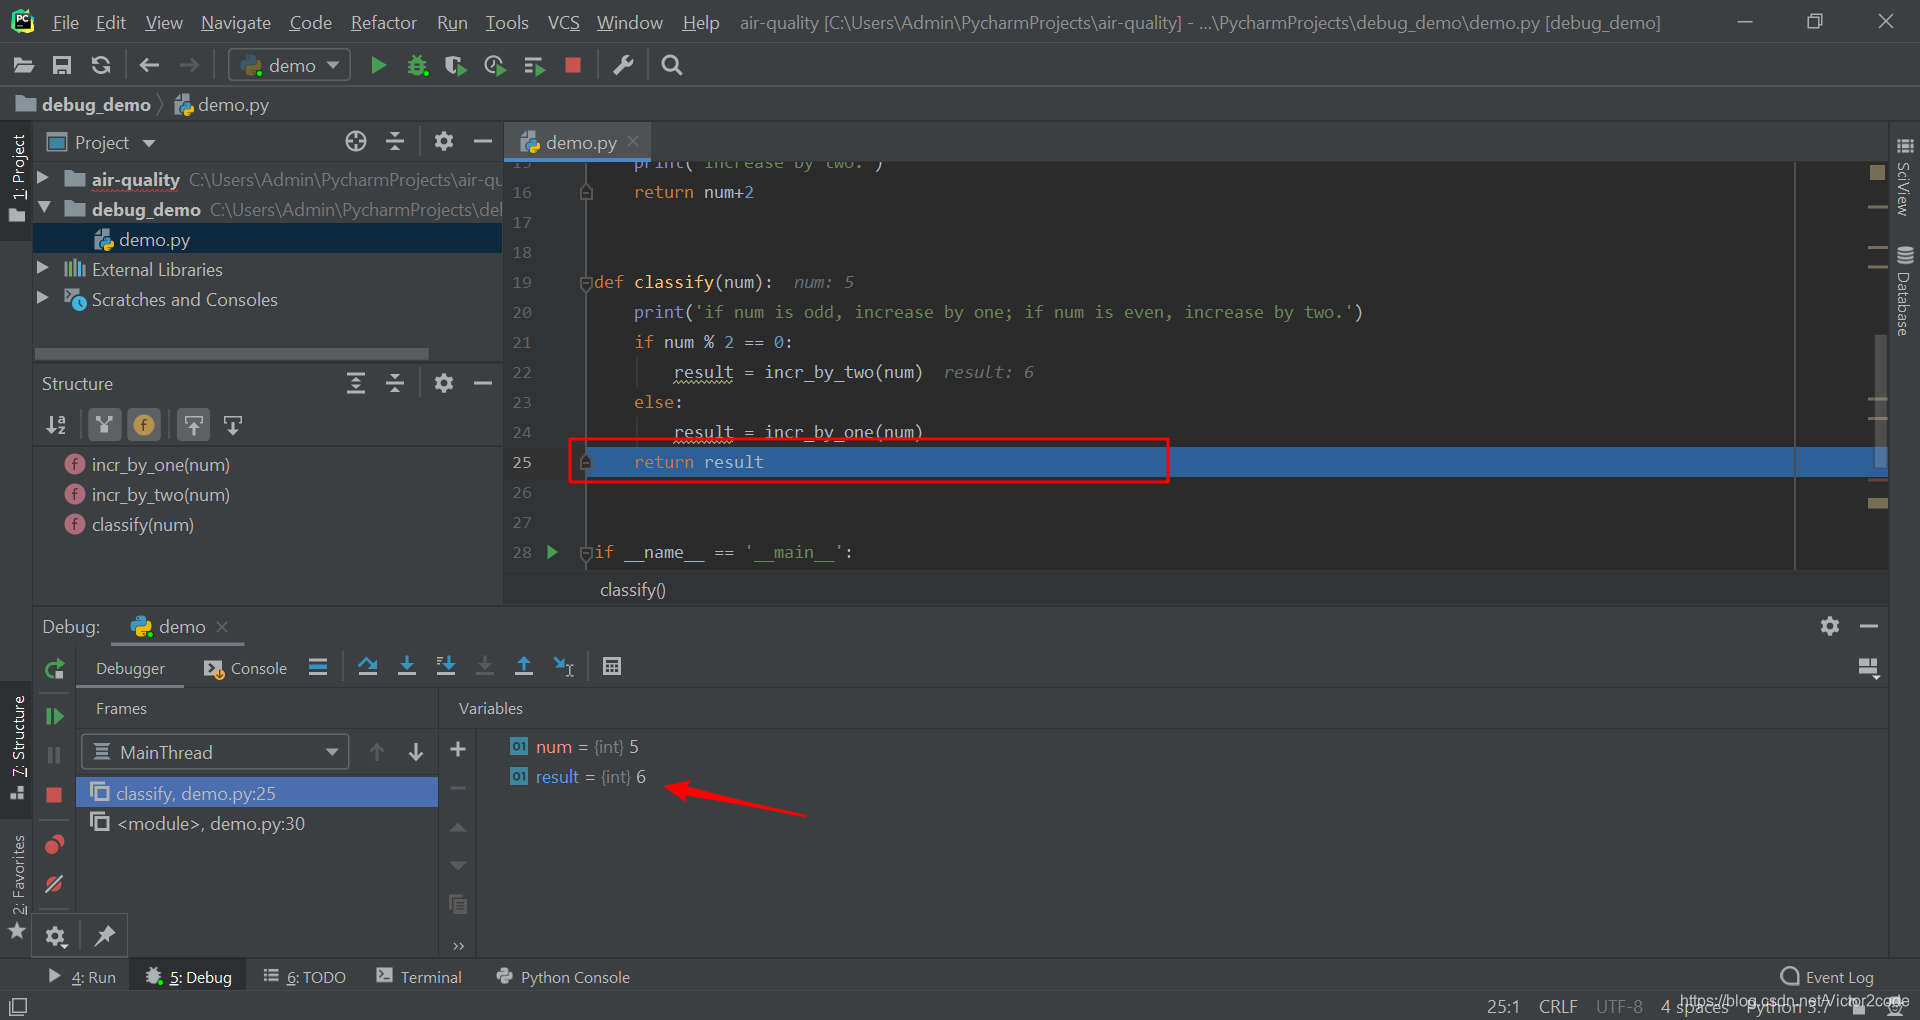Open settings via the wrench icon
Viewport: 1920px width, 1020px height.
(x=623, y=65)
